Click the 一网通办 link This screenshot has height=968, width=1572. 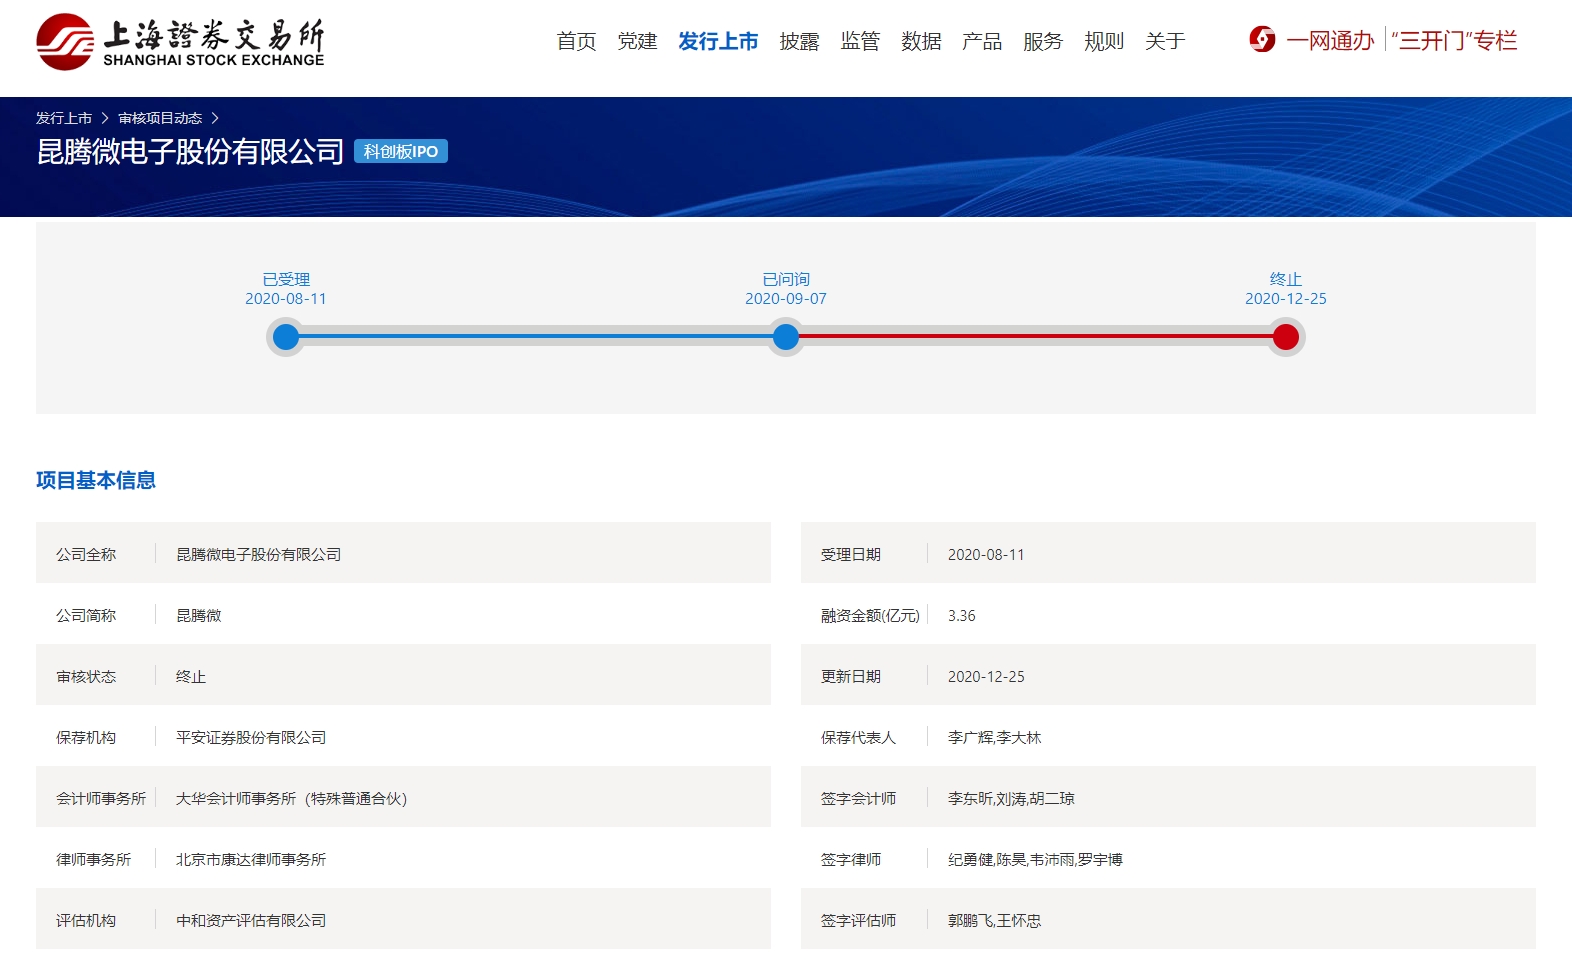click(x=1331, y=40)
